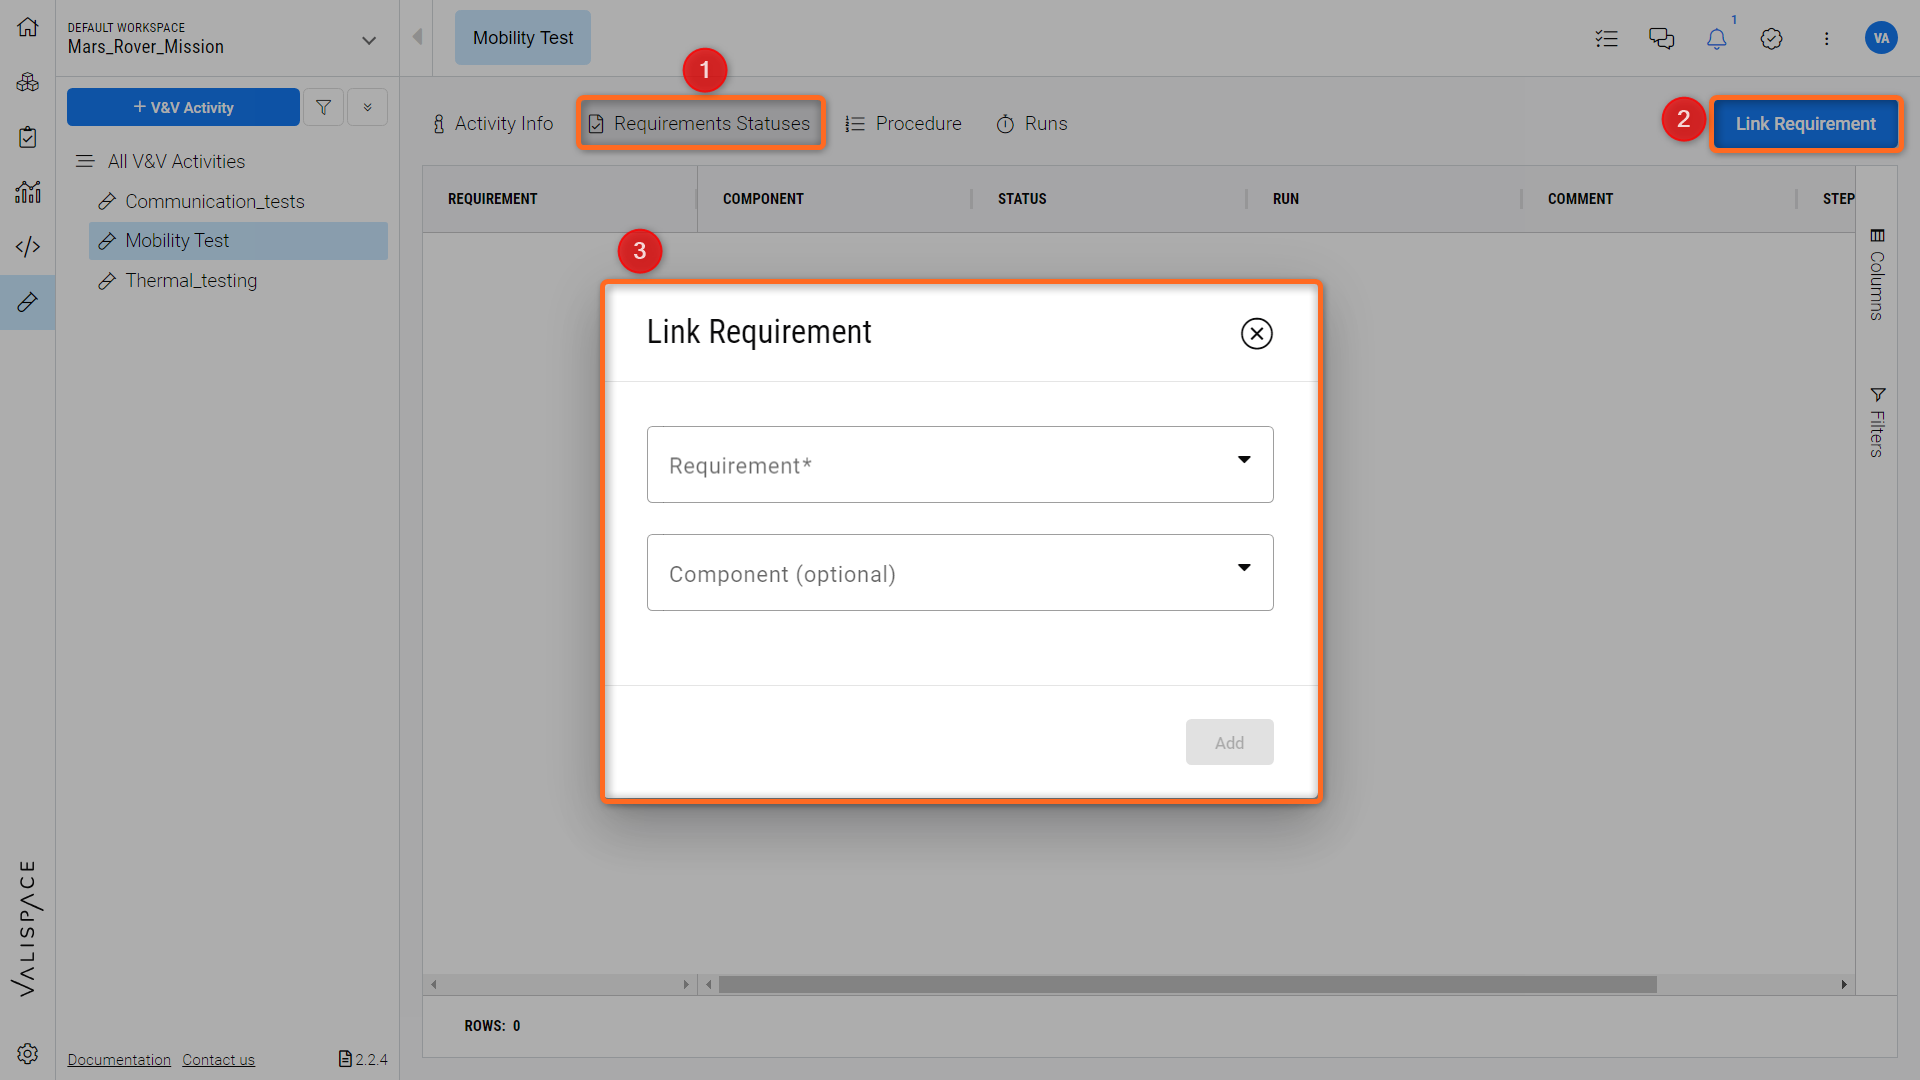Expand all activities with the double chevron
Image resolution: width=1920 pixels, height=1080 pixels.
[367, 107]
